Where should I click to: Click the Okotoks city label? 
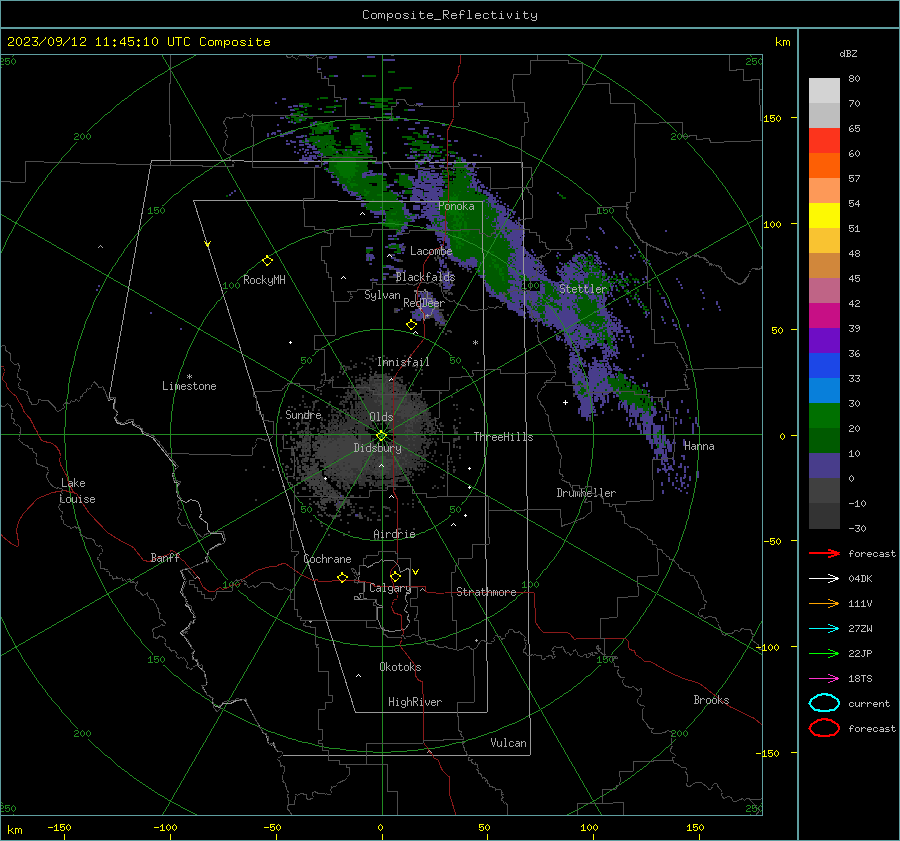point(400,667)
